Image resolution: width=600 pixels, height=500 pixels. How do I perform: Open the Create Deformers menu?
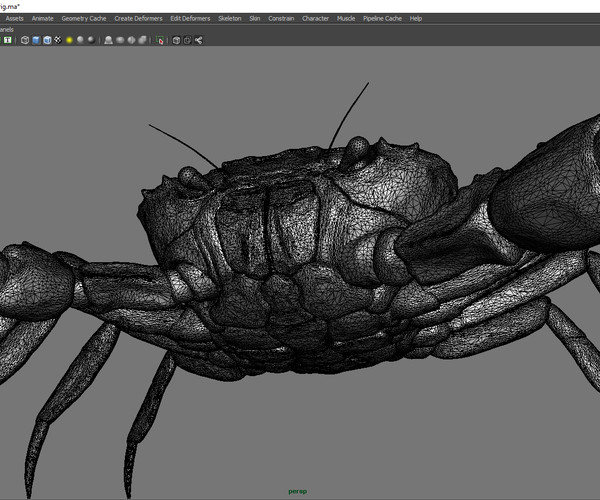[x=139, y=18]
